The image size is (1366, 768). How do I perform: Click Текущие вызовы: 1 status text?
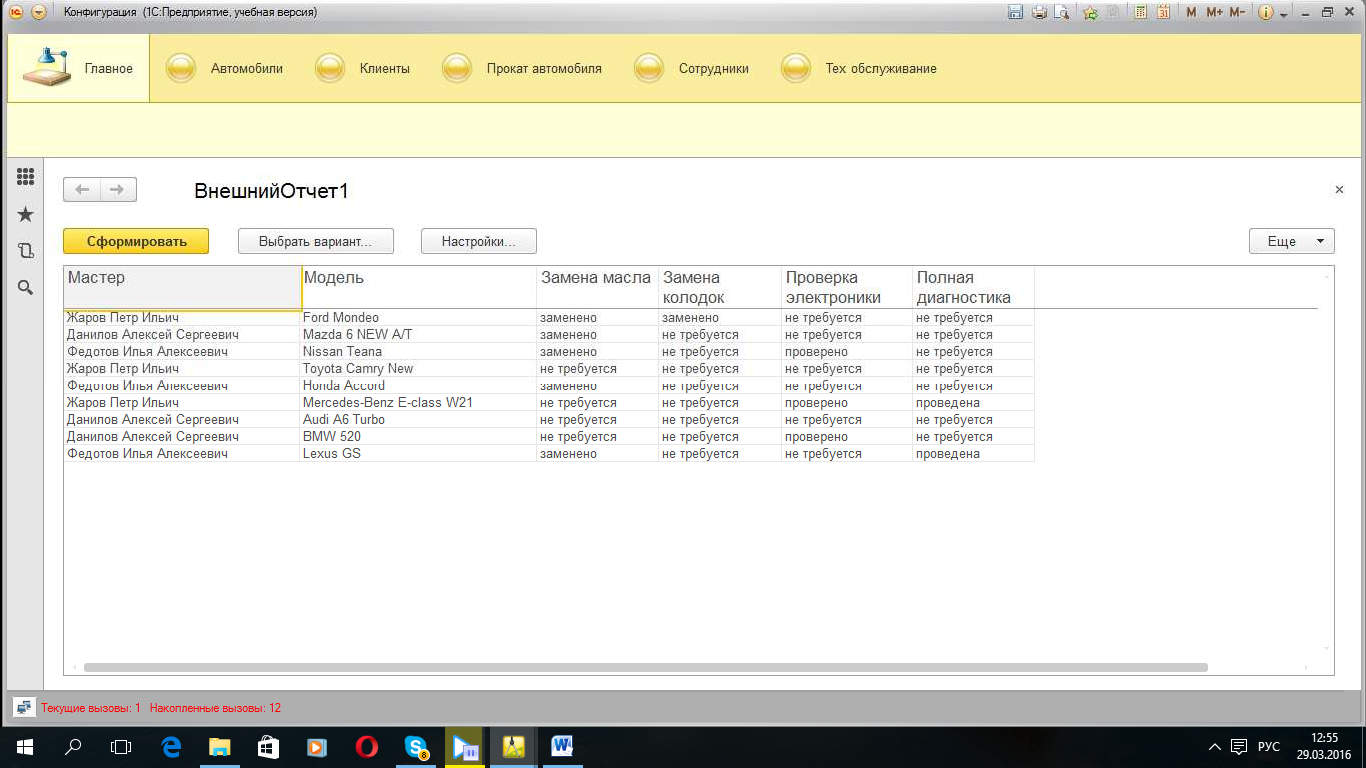point(91,708)
